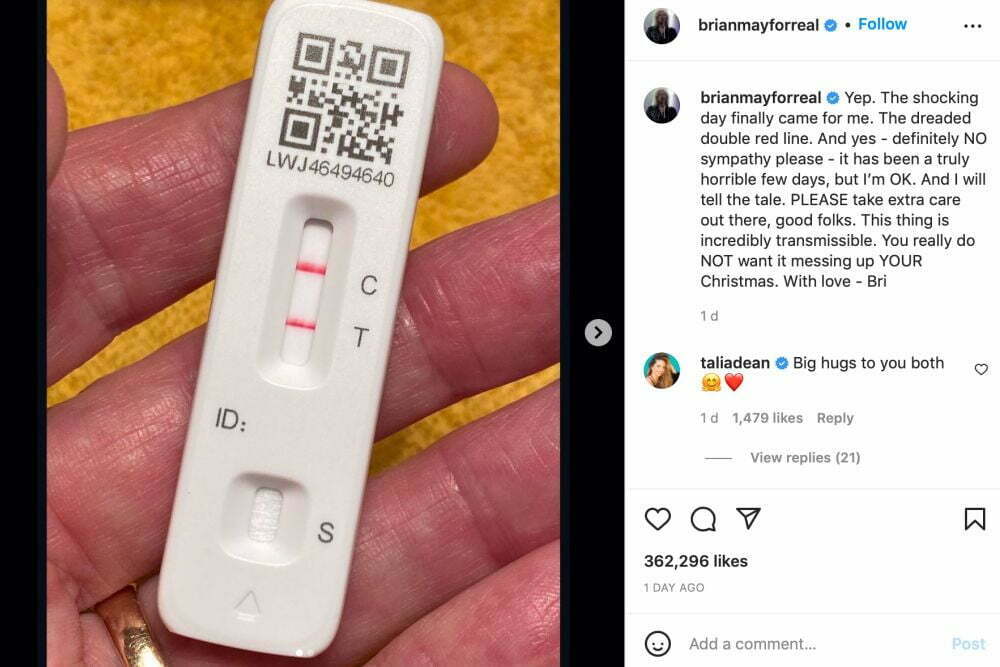
Task: Open comment bubble icon under post
Action: tap(703, 519)
